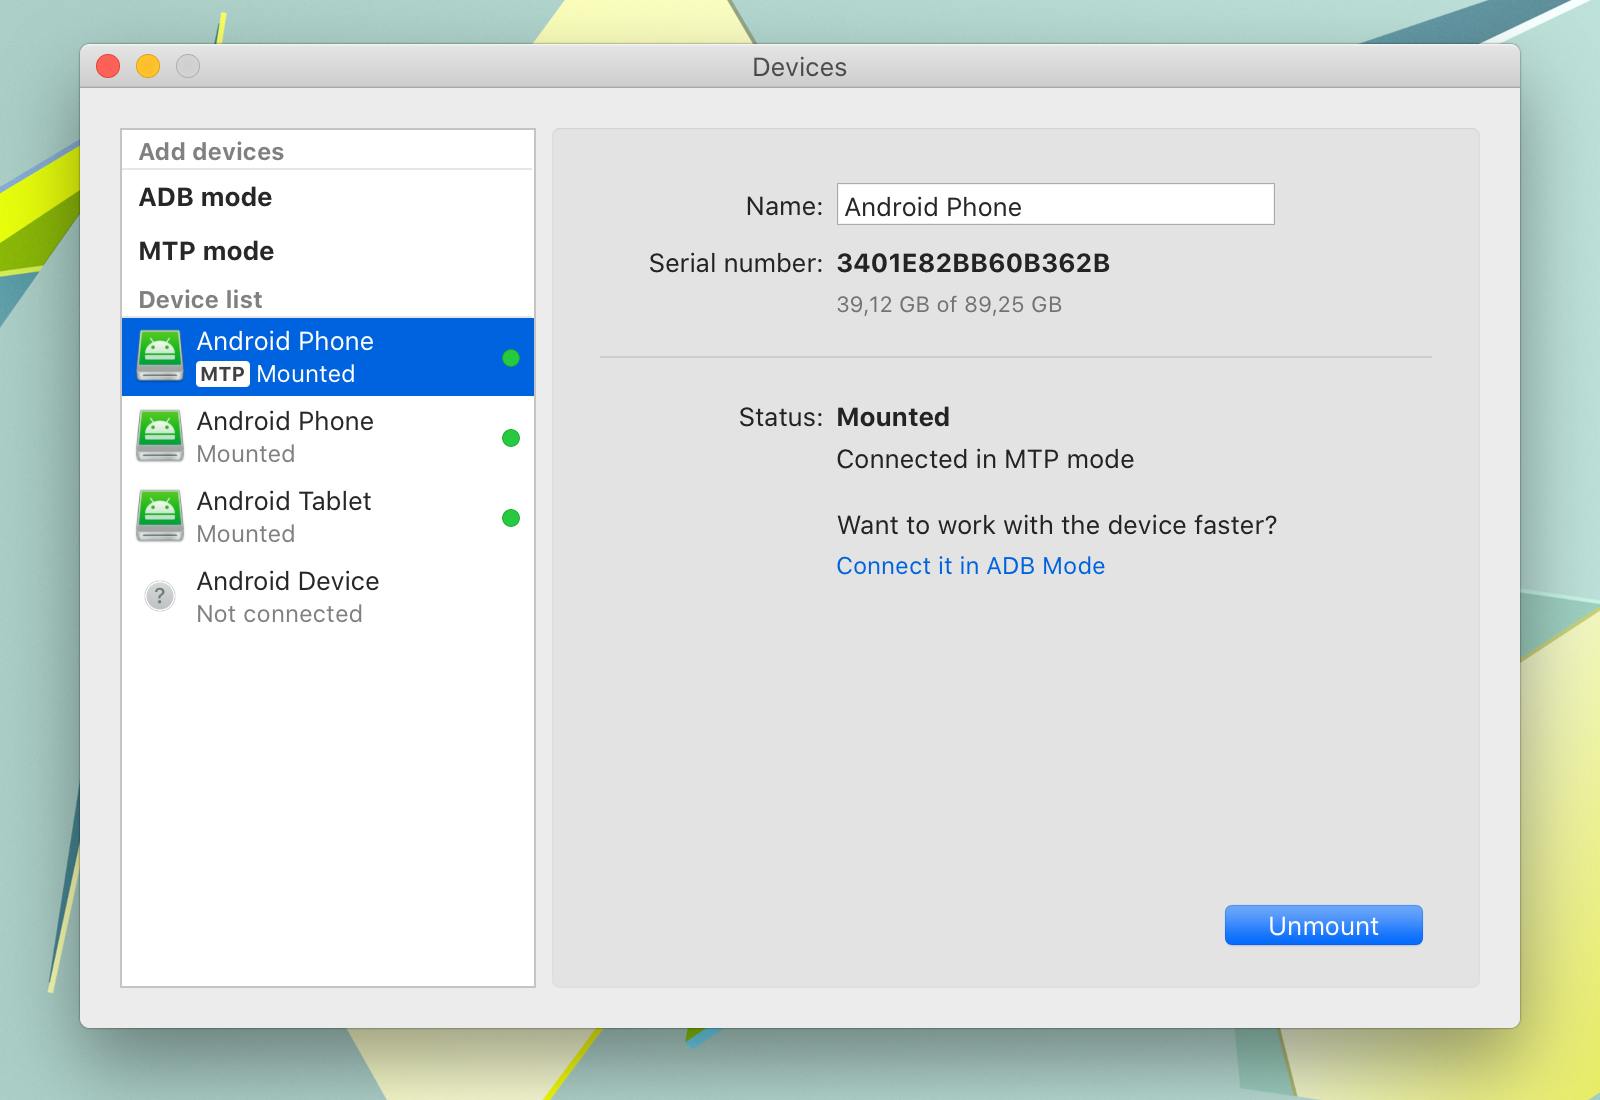The width and height of the screenshot is (1600, 1100).
Task: Click the green status dot for Android Tablet
Action: coord(511,518)
